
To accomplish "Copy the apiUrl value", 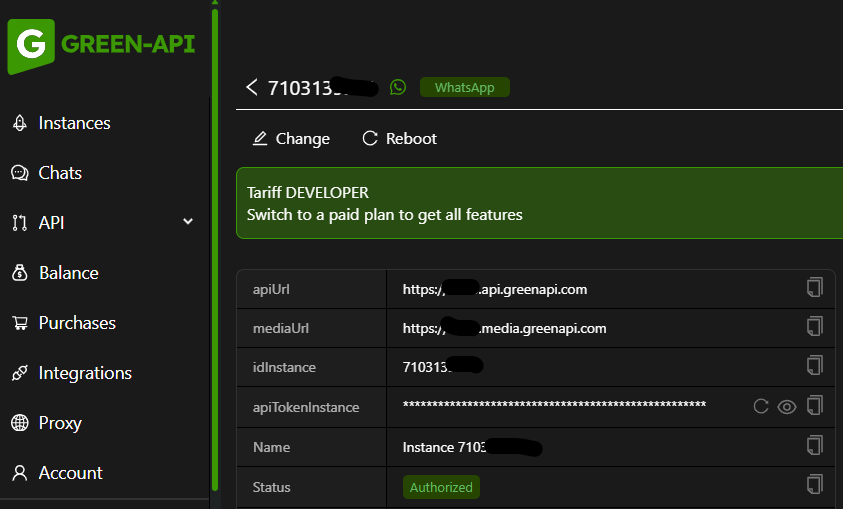I will click(815, 288).
